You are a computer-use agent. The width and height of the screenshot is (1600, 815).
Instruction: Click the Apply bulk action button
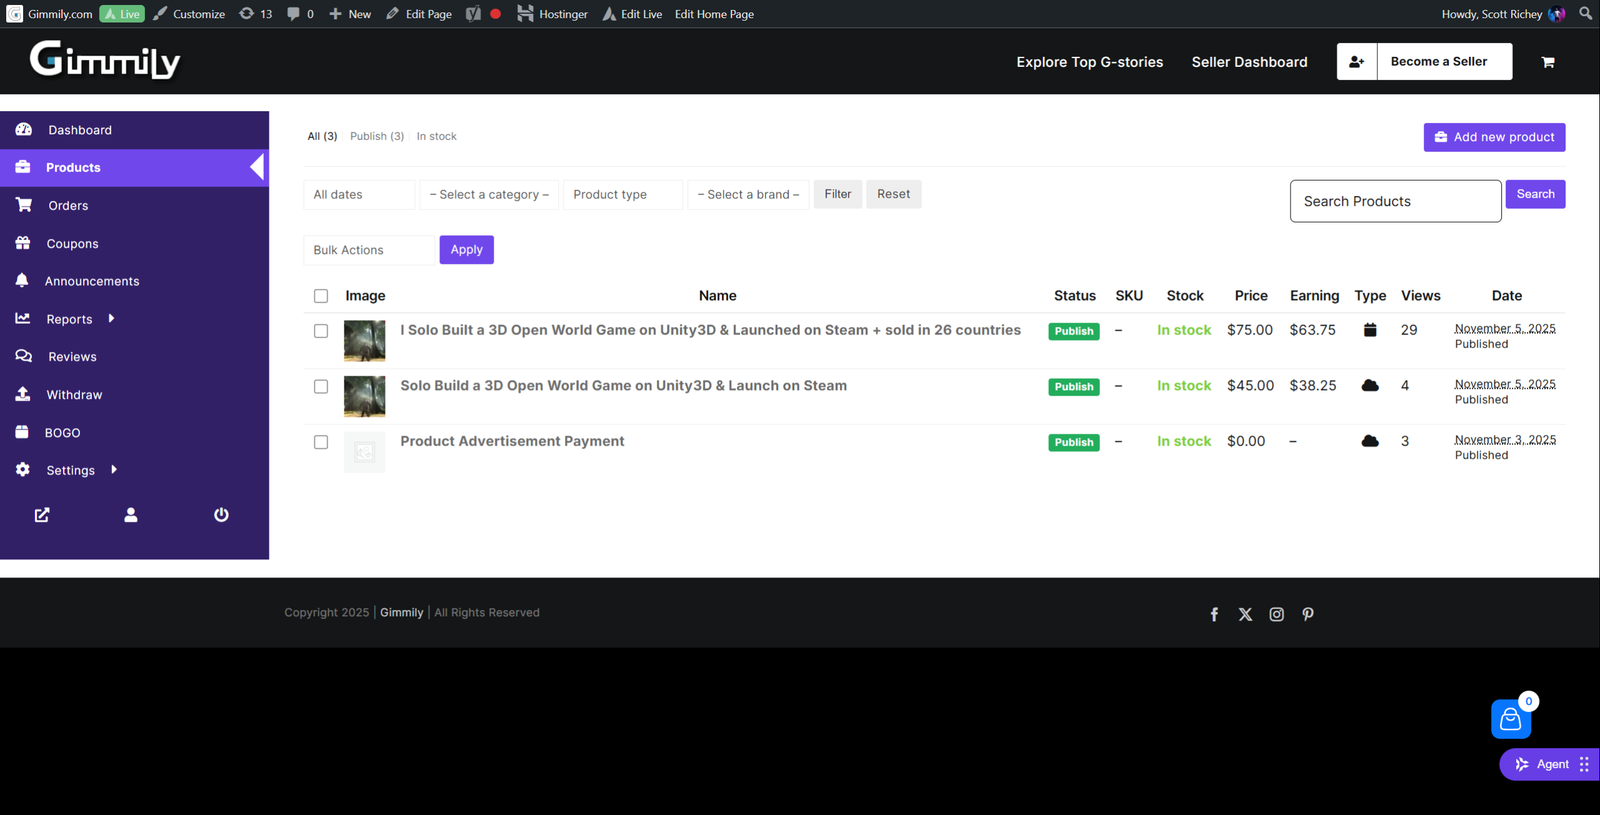(466, 250)
